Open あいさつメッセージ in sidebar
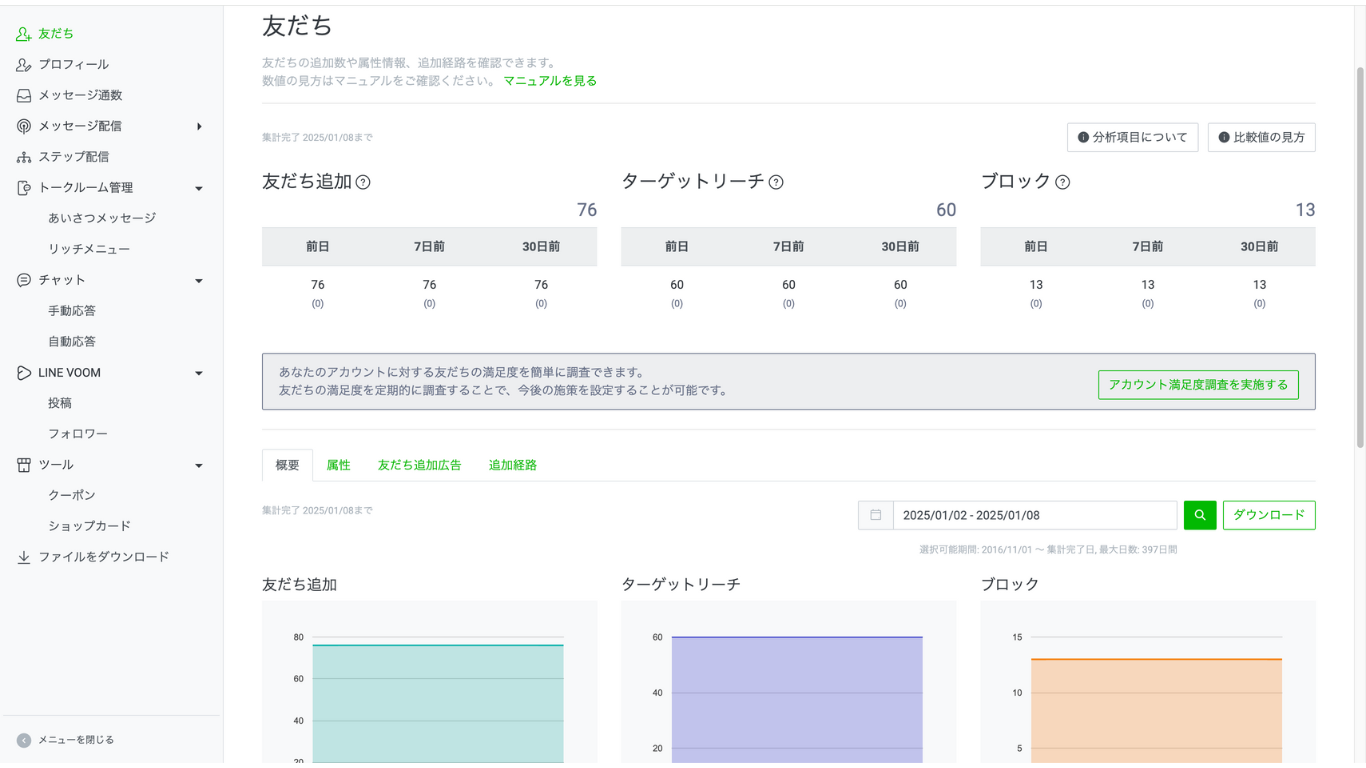This screenshot has height=768, width=1366. (102, 218)
